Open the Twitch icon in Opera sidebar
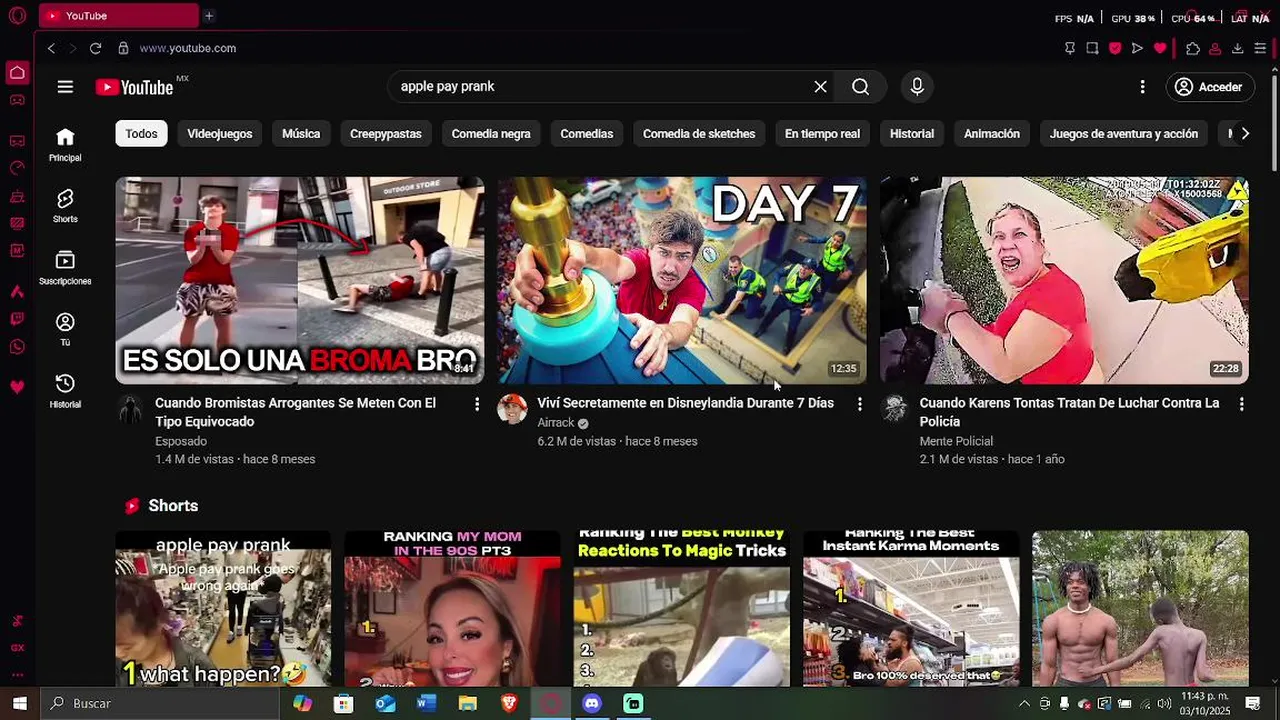Screen dimensions: 1280x720 click(x=17, y=320)
